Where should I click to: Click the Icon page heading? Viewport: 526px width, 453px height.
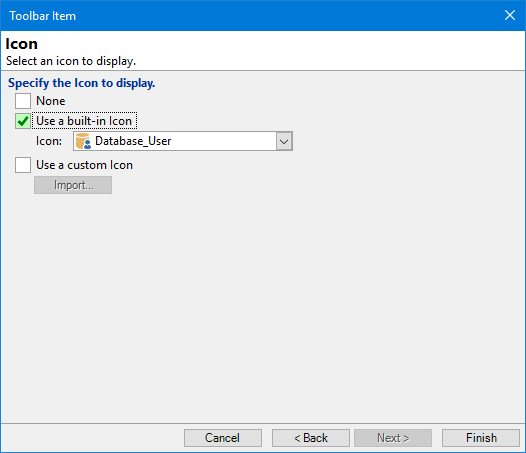click(21, 44)
